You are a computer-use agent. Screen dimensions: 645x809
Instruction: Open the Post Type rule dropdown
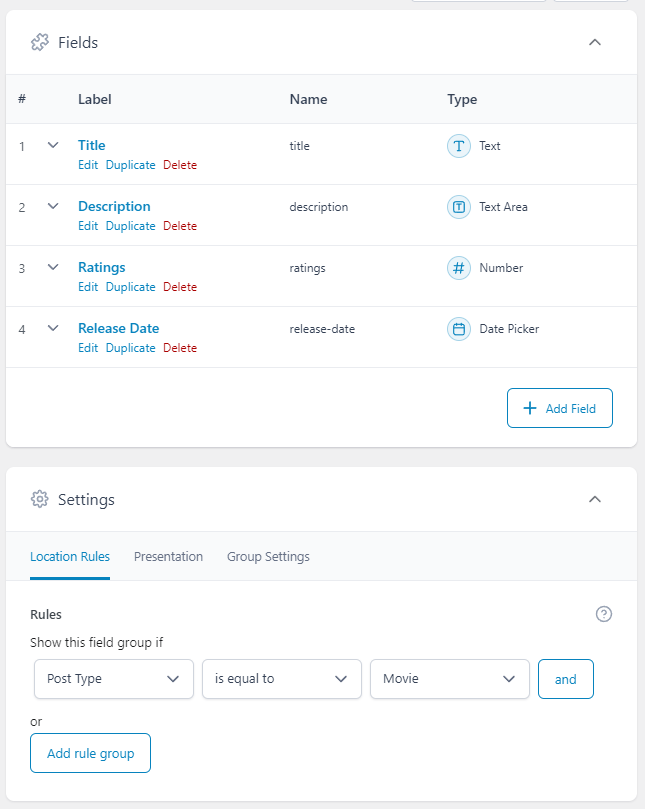114,678
